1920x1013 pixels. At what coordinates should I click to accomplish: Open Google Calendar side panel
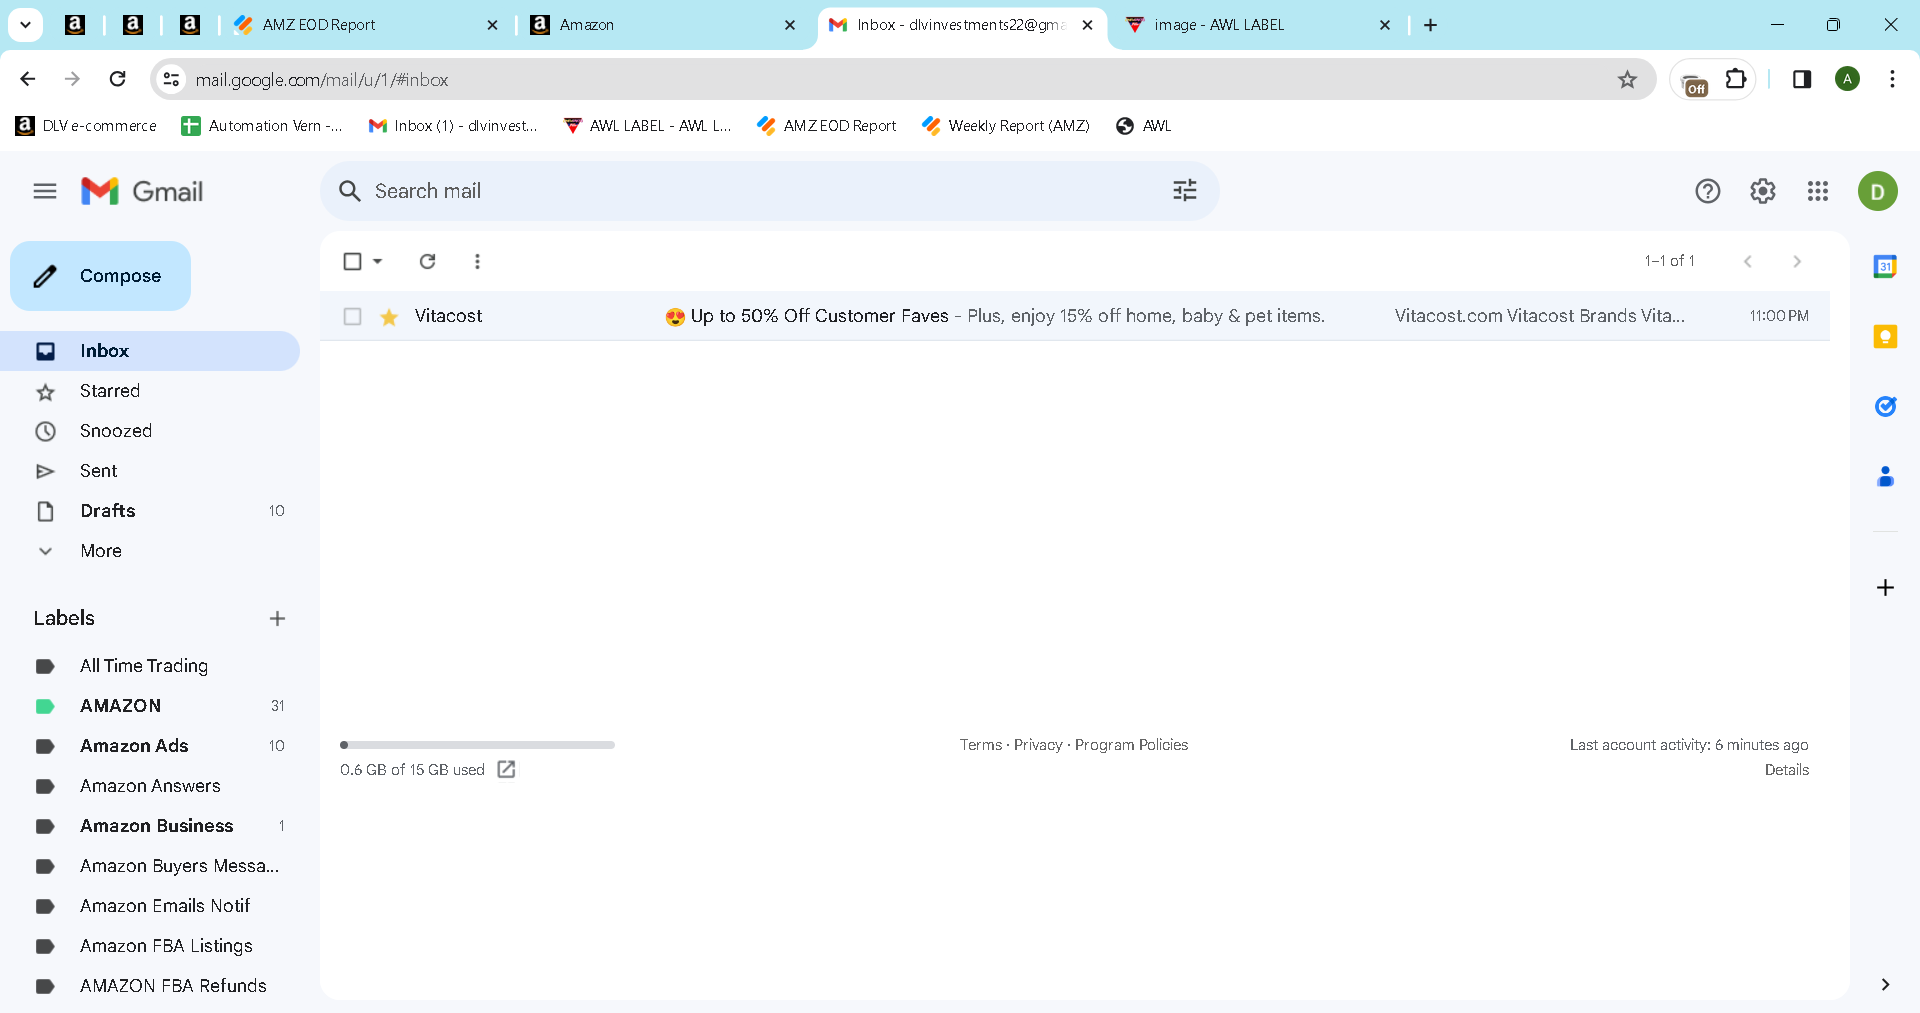(x=1885, y=266)
